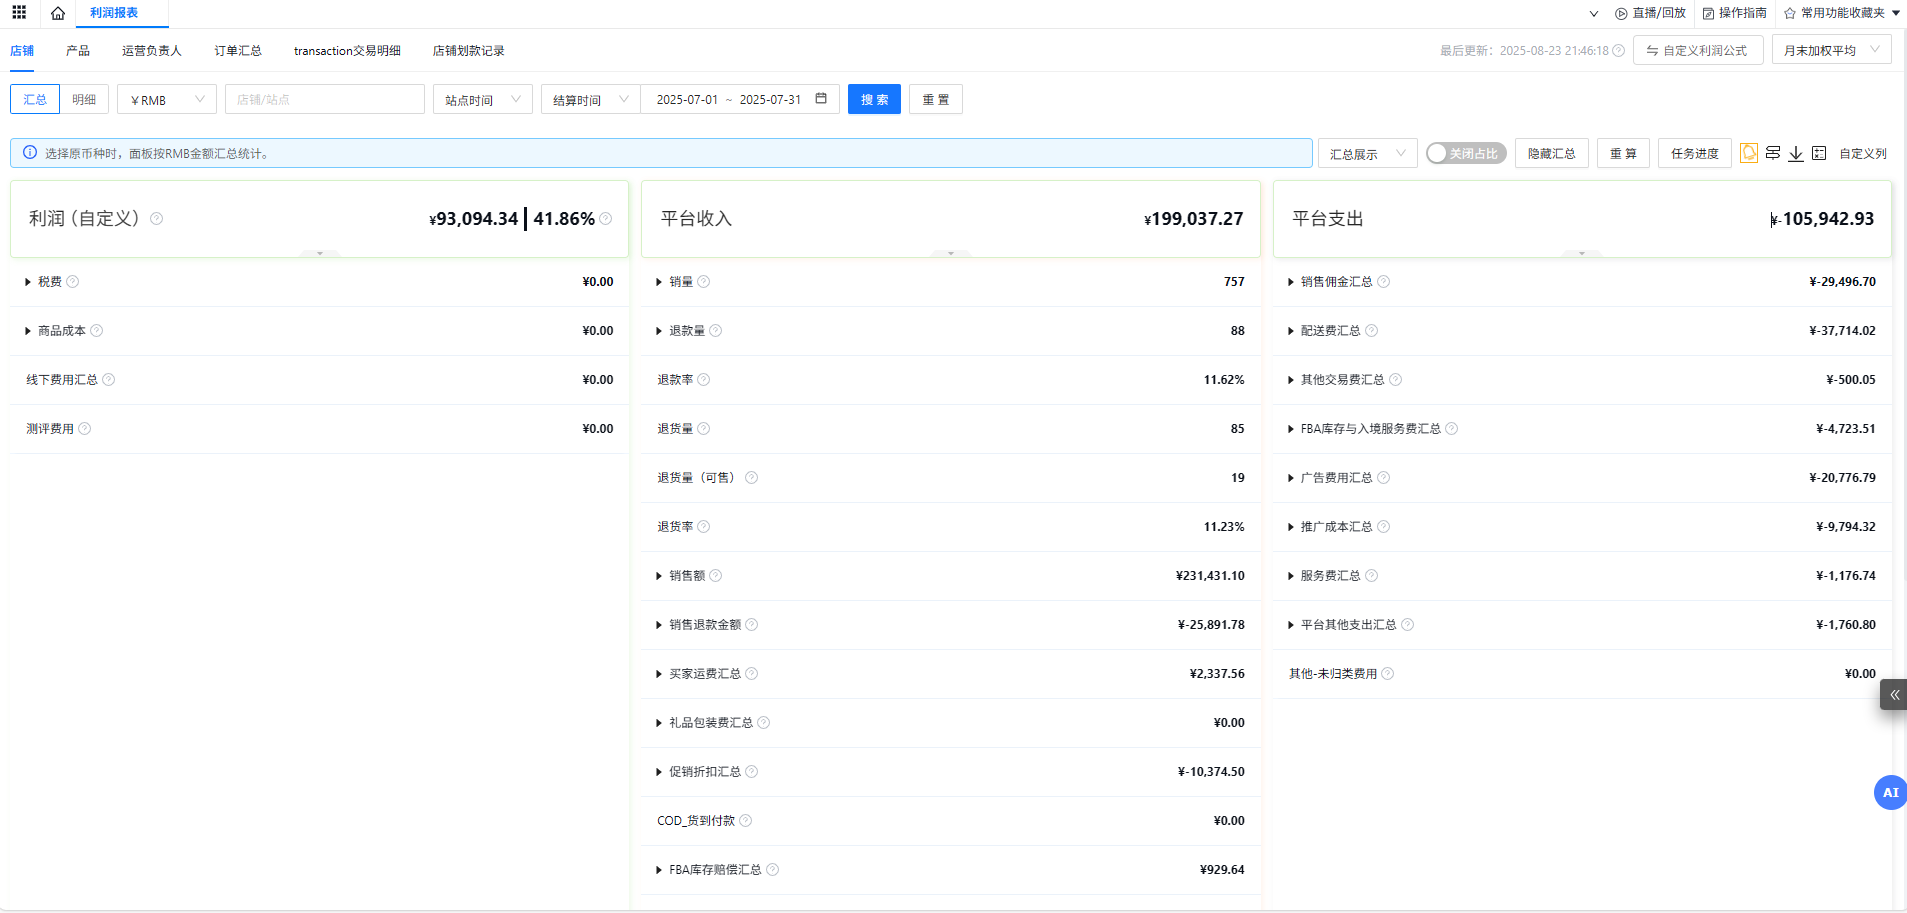Open the 汇总展示 dropdown

[1366, 153]
